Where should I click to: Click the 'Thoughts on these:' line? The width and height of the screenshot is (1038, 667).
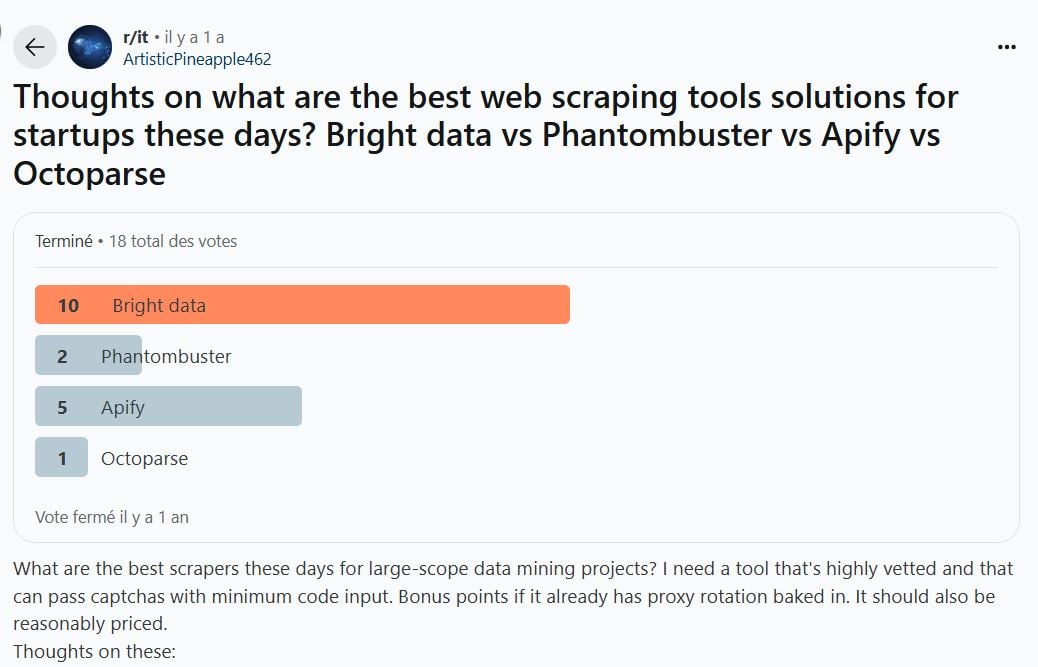[x=95, y=652]
